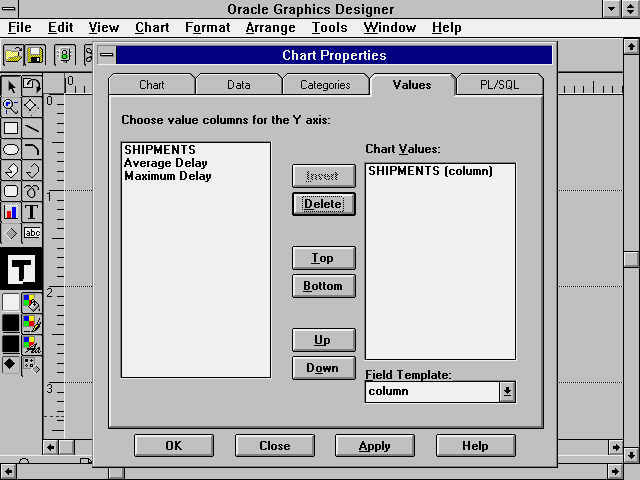Open the Arrange menu
640x480 pixels.
[270, 27]
